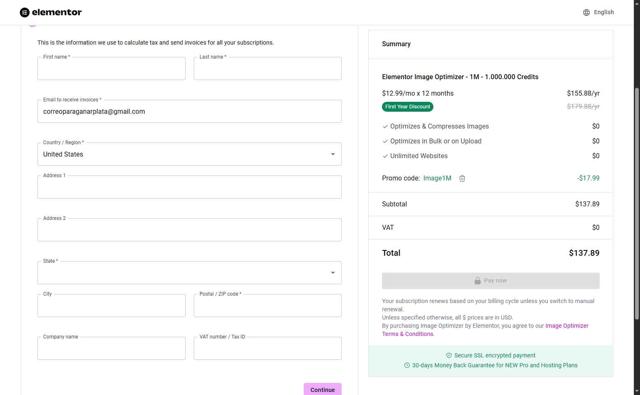Click the struck-through $179.88/yr price
Viewport: 640px width, 395px height.
(583, 107)
